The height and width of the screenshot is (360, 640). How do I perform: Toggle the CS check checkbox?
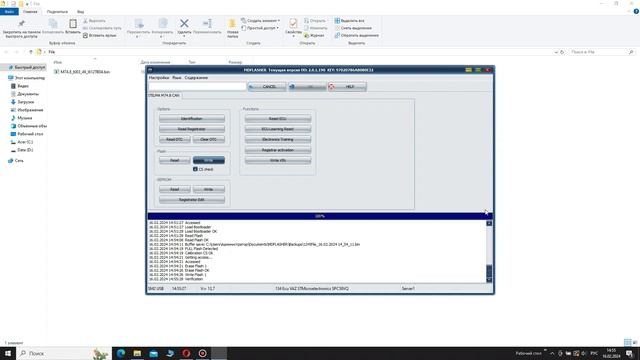coord(195,169)
